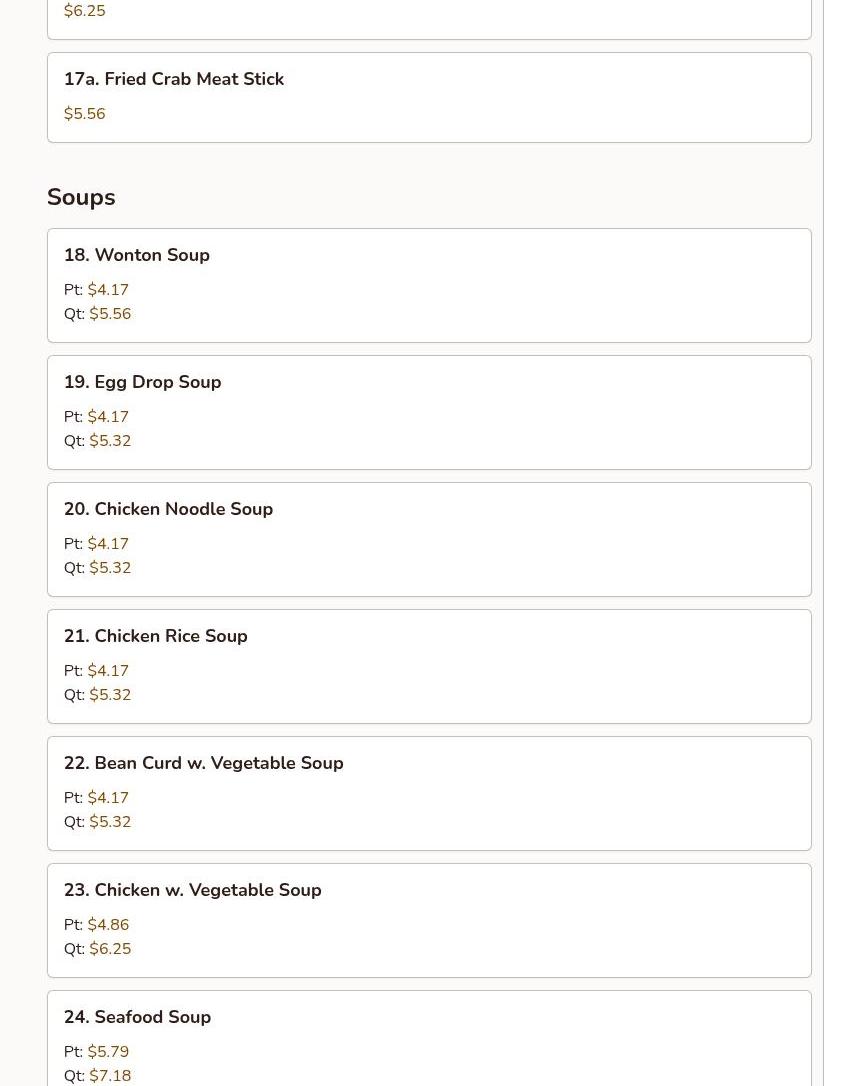844x1086 pixels.
Task: Select Wonton Soup quart price $5.56
Action: (110, 314)
